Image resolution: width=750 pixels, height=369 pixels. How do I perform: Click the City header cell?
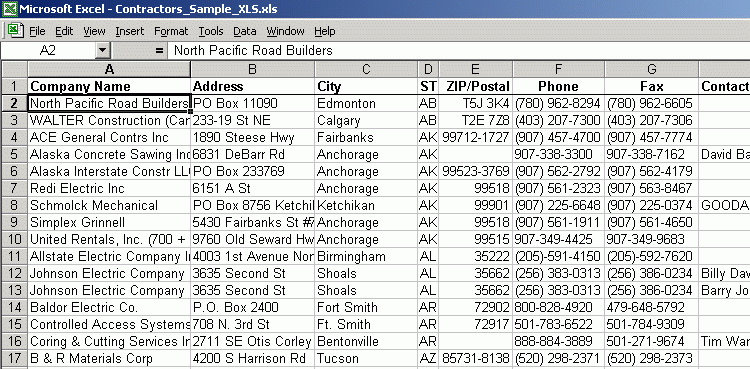(x=366, y=86)
